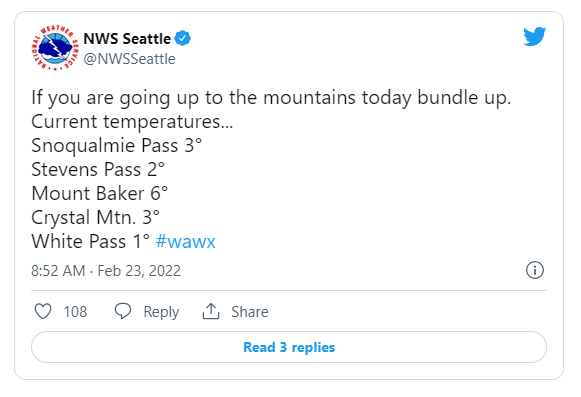The width and height of the screenshot is (581, 397).
Task: Open Read 3 replies button
Action: pyautogui.click(x=289, y=347)
